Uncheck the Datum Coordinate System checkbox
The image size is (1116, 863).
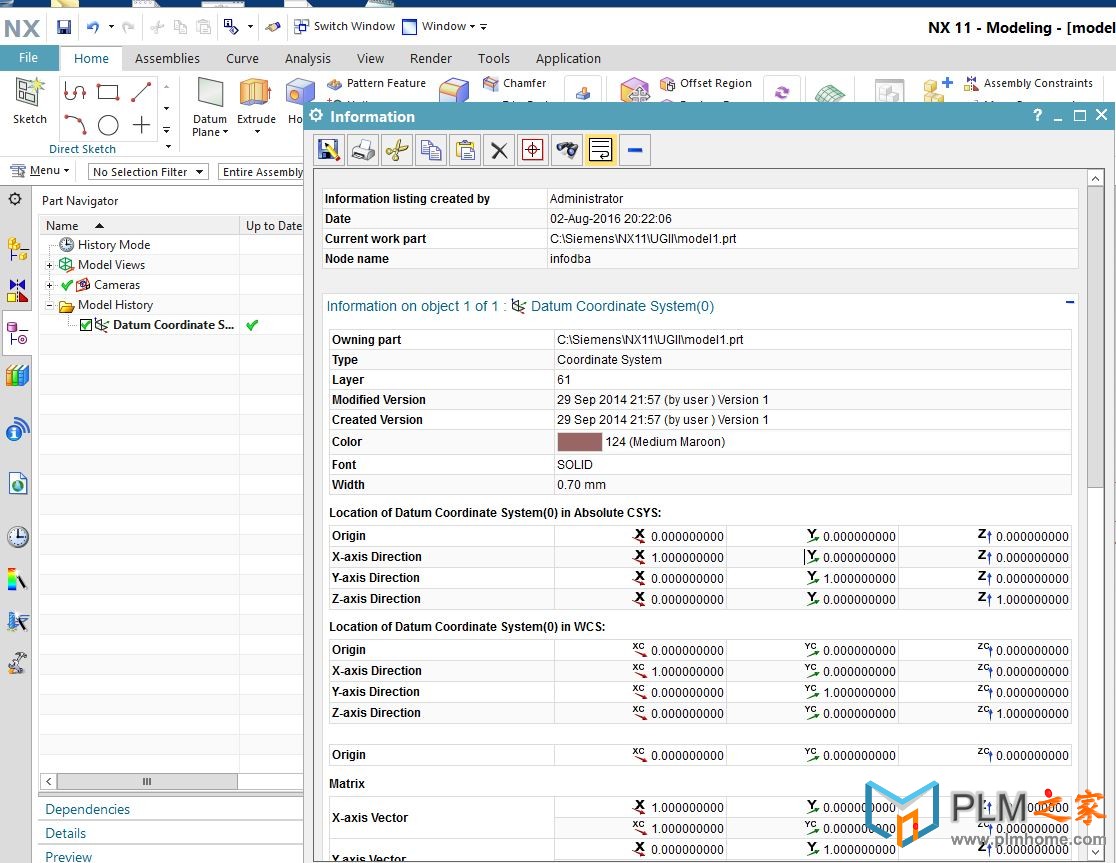click(86, 325)
